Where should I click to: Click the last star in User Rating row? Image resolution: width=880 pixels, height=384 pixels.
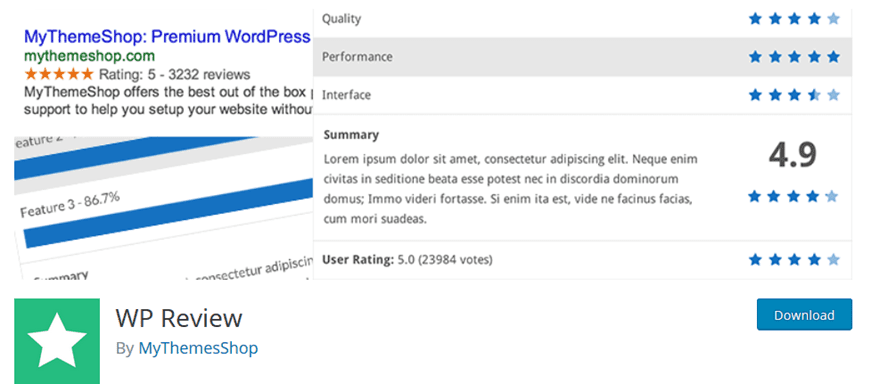coord(833,259)
